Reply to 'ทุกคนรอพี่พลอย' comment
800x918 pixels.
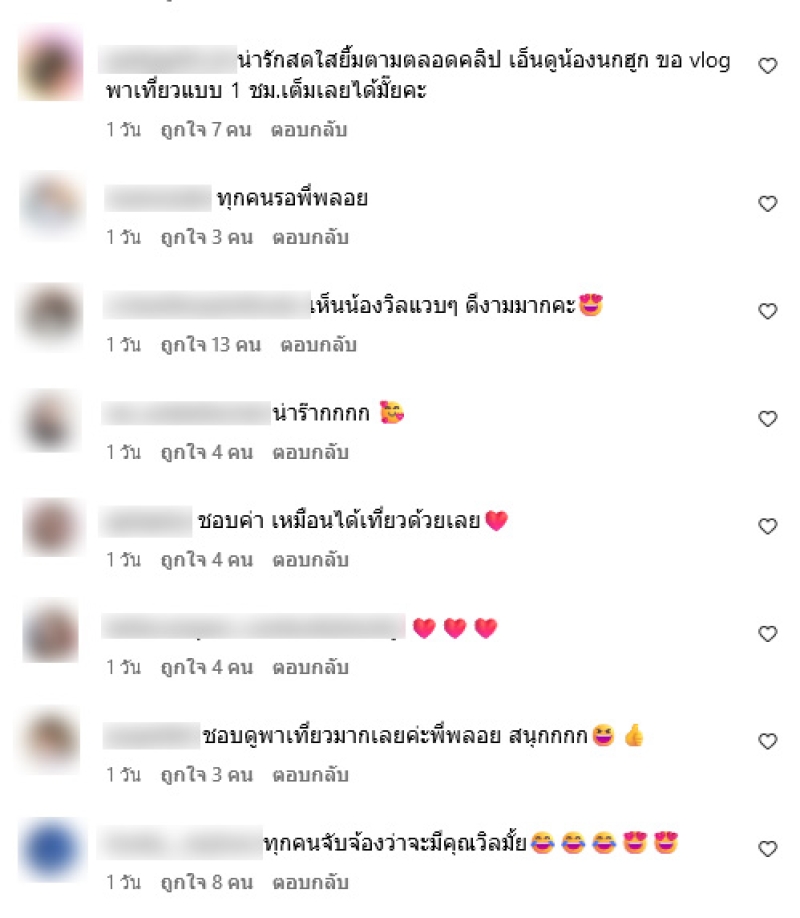point(310,238)
